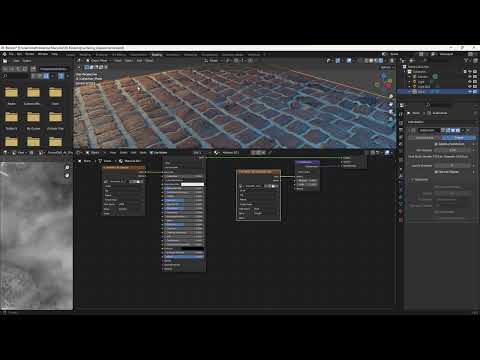480x360 pixels.
Task: Open image editor type selector
Action: (x=5, y=153)
